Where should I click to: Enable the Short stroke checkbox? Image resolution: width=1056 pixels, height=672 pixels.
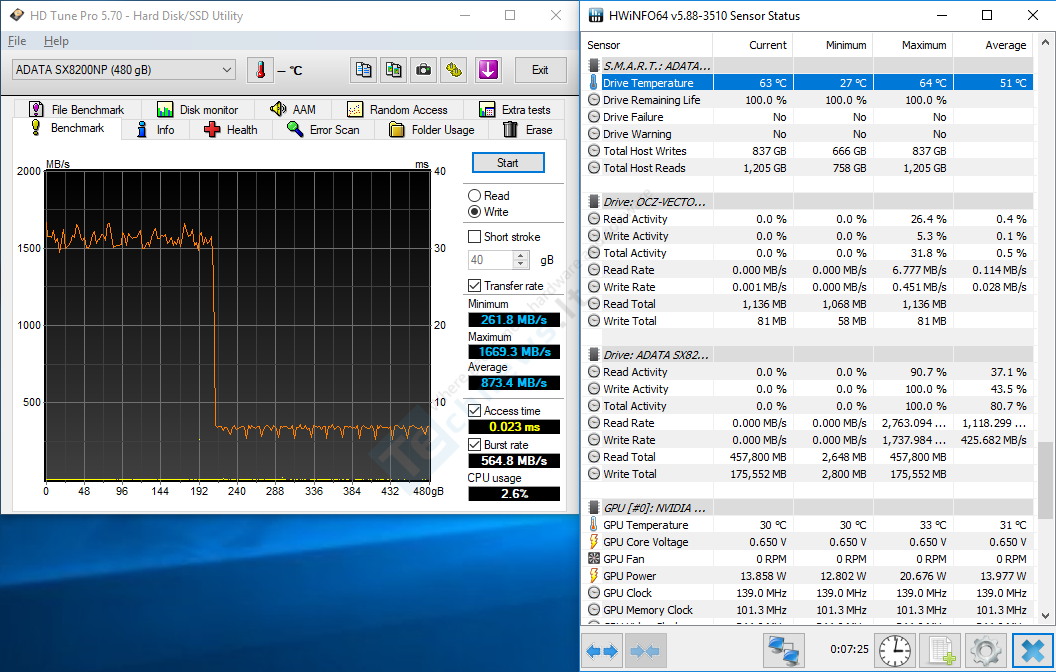pyautogui.click(x=475, y=237)
